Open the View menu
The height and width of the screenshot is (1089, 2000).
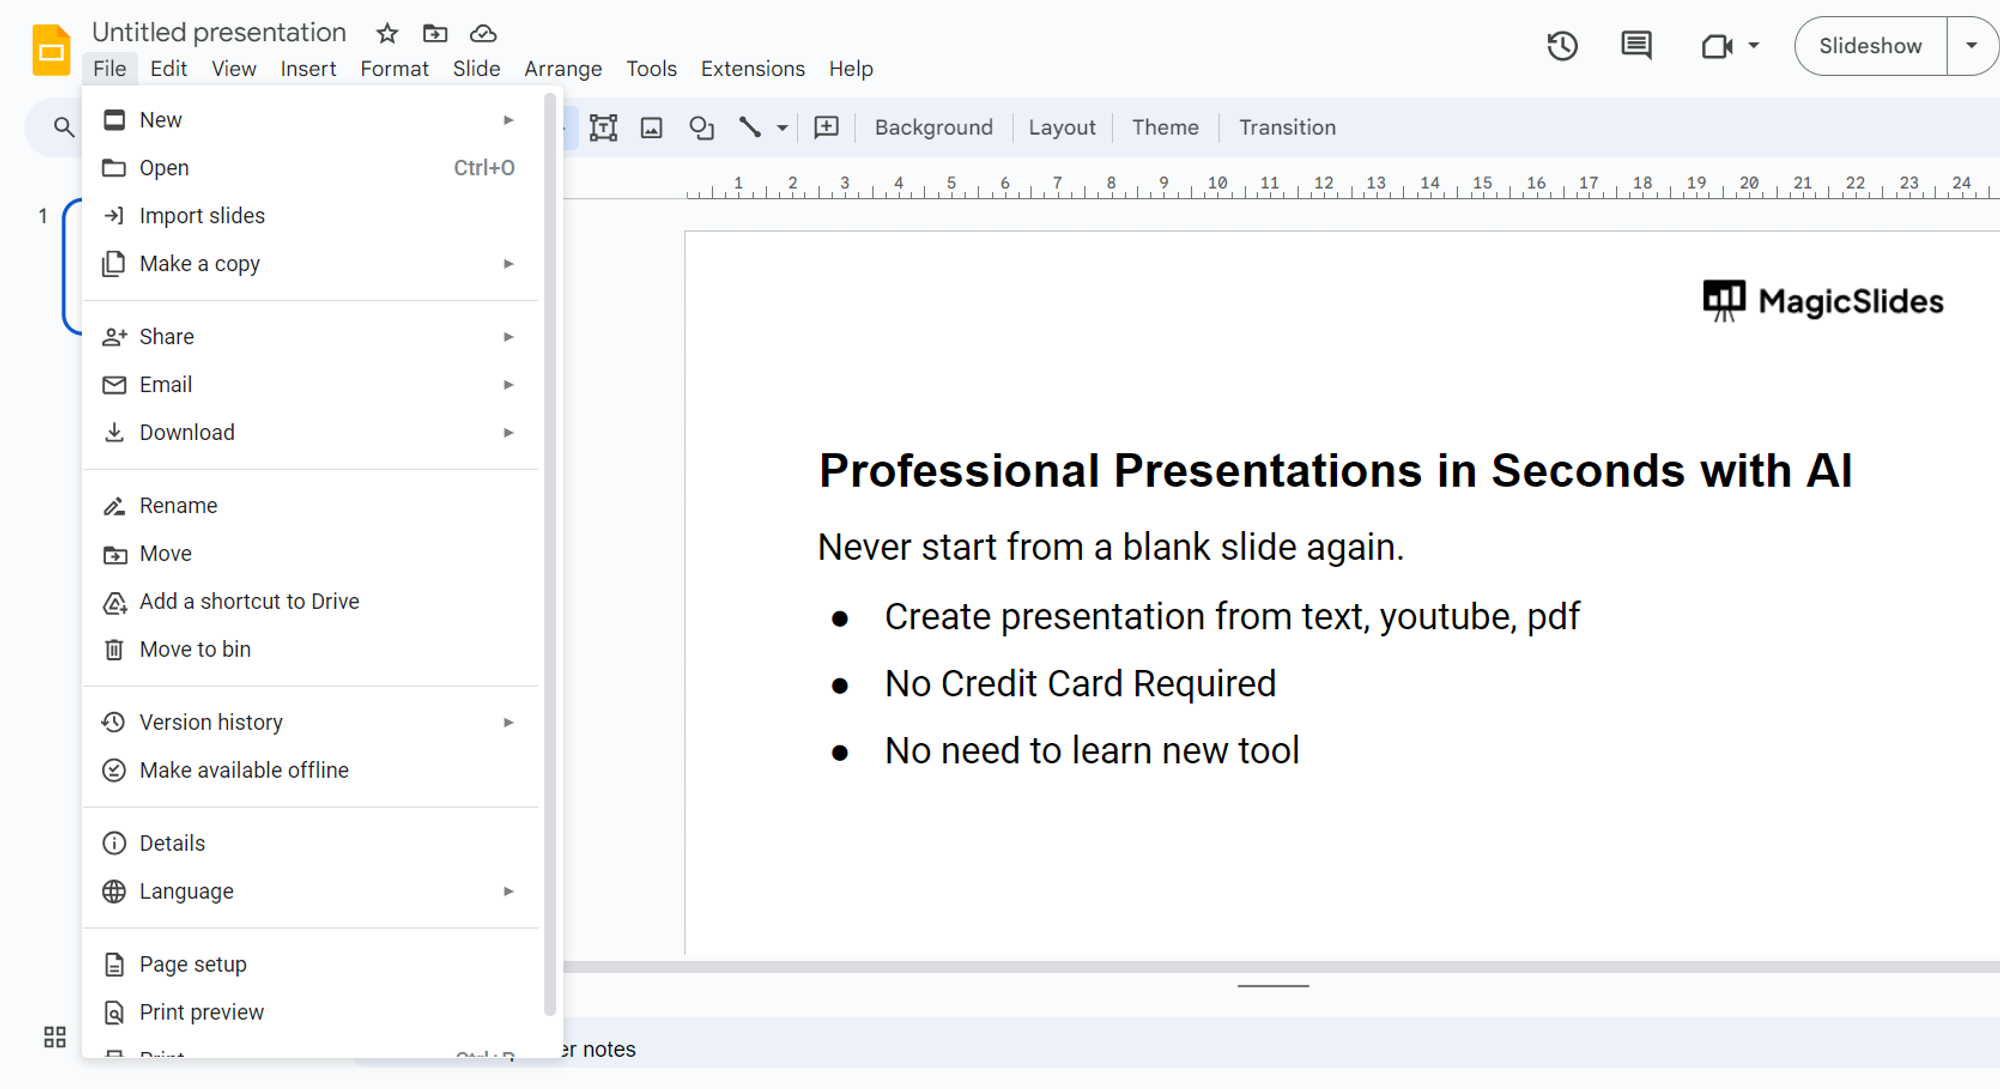pyautogui.click(x=234, y=69)
